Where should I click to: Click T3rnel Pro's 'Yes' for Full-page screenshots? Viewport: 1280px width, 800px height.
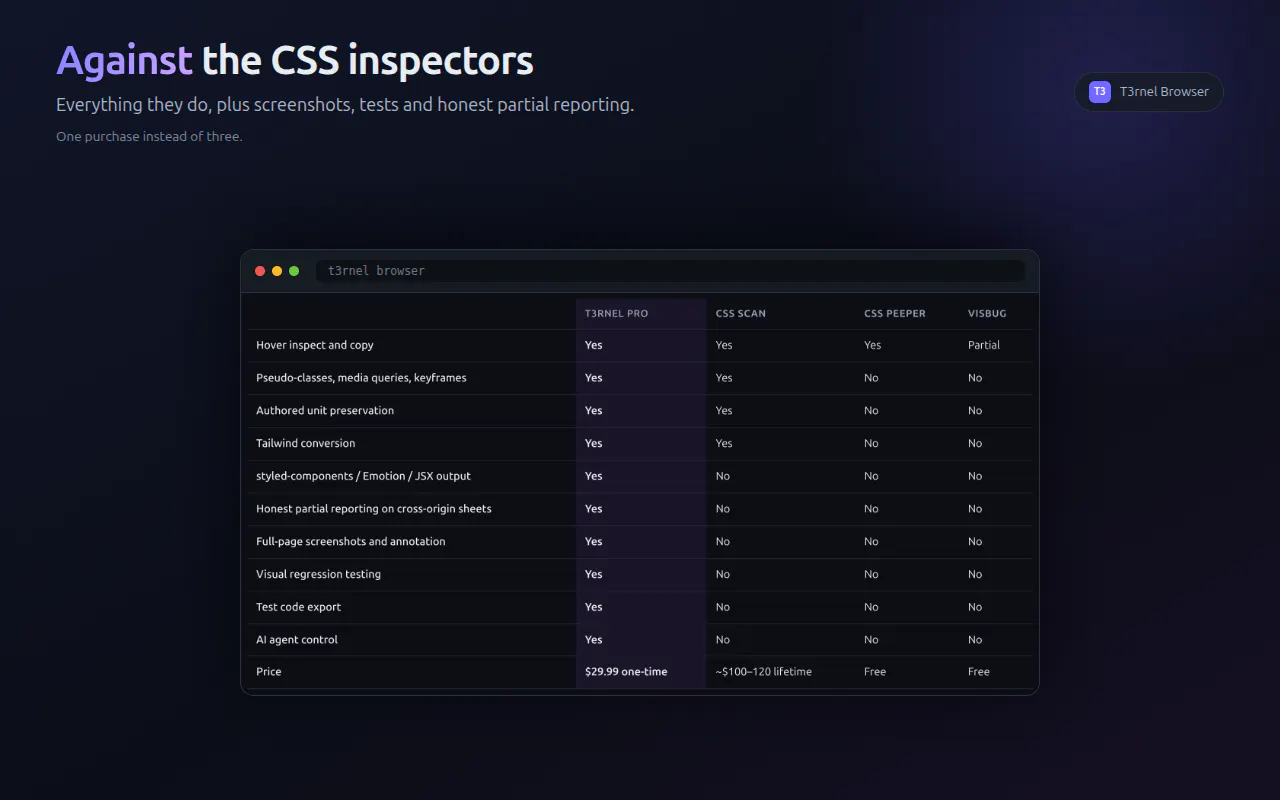click(594, 542)
